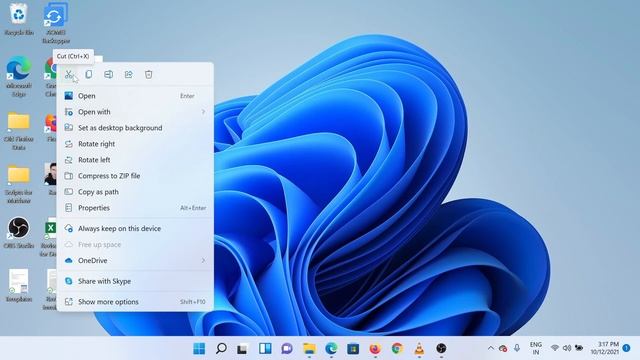Open Microsoft Edge from the taskbar
This screenshot has width=640, height=360.
tap(331, 349)
